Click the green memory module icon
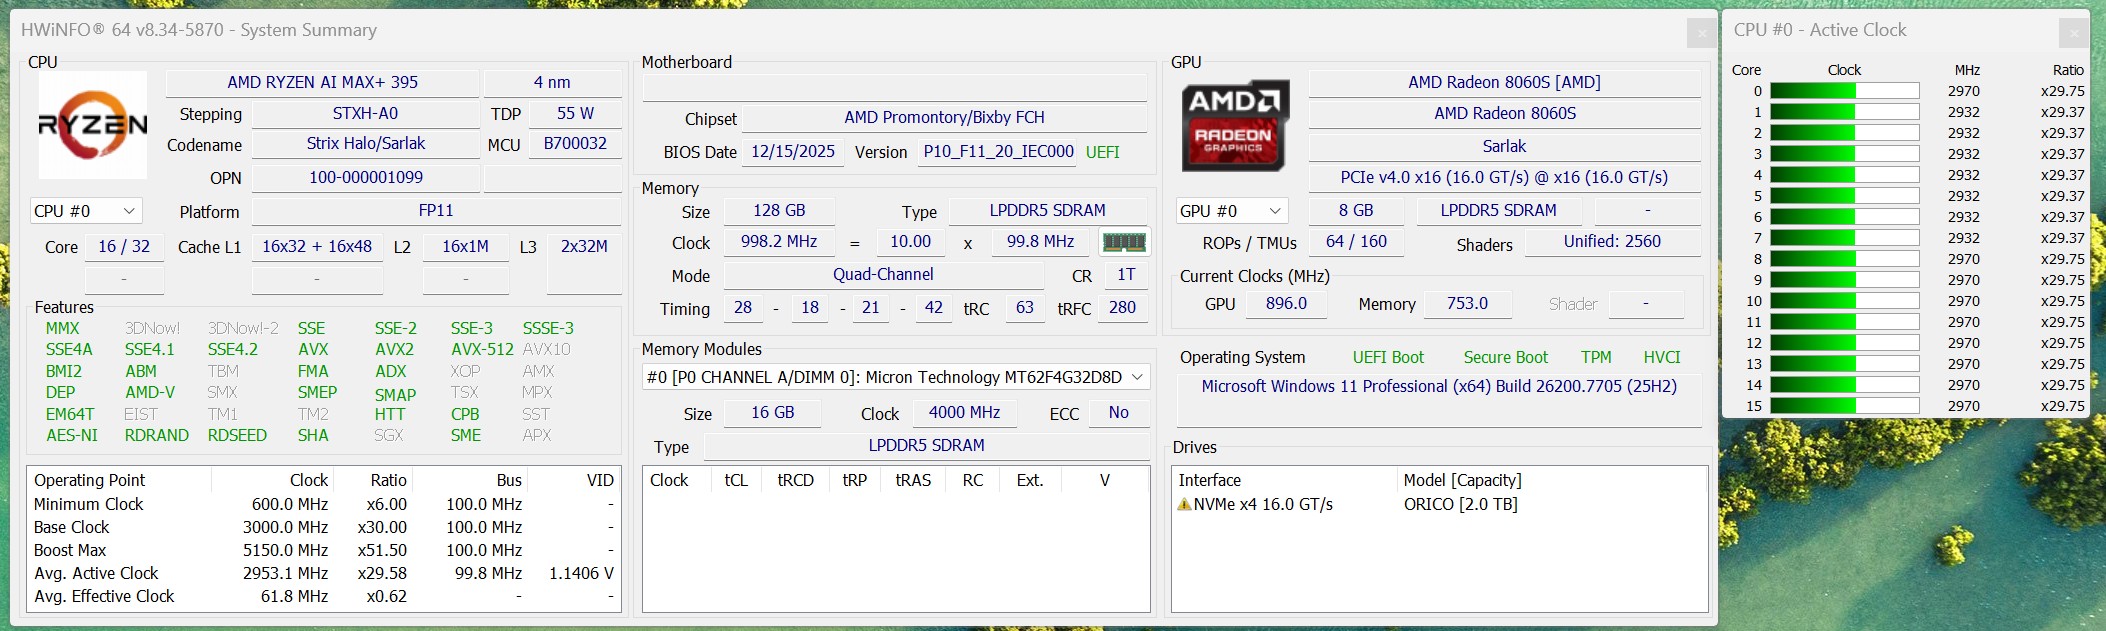 1123,242
